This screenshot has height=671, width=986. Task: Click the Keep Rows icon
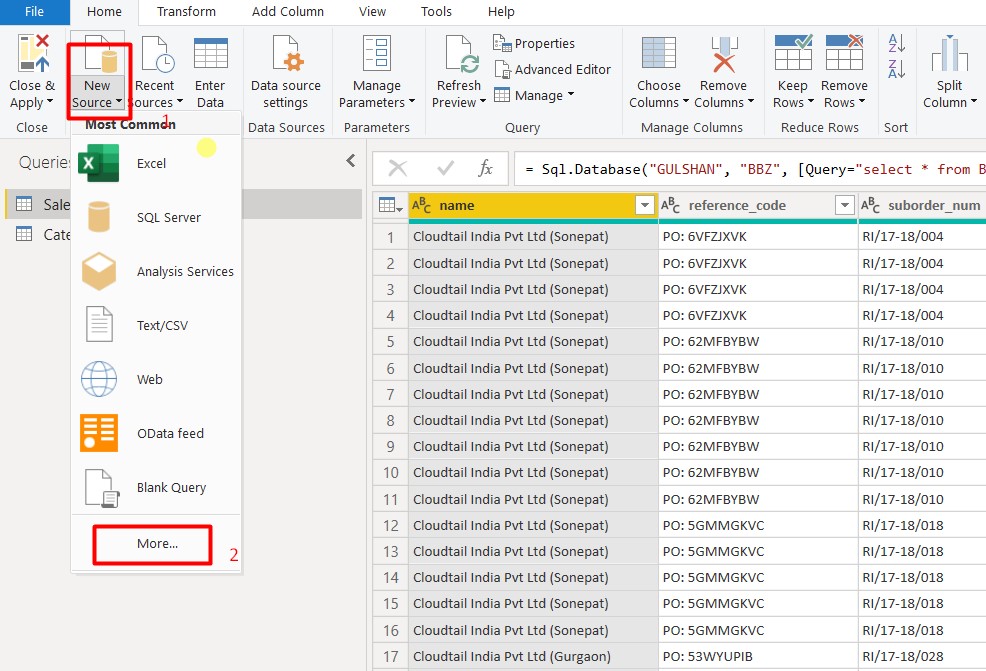tap(793, 52)
